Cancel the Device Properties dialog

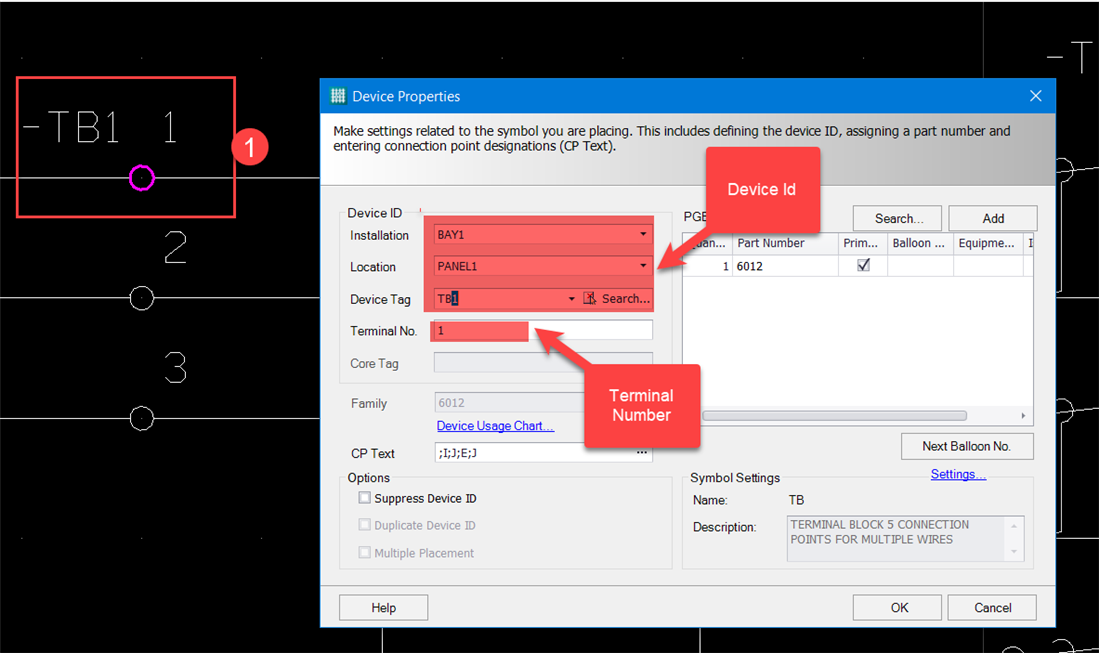click(991, 607)
